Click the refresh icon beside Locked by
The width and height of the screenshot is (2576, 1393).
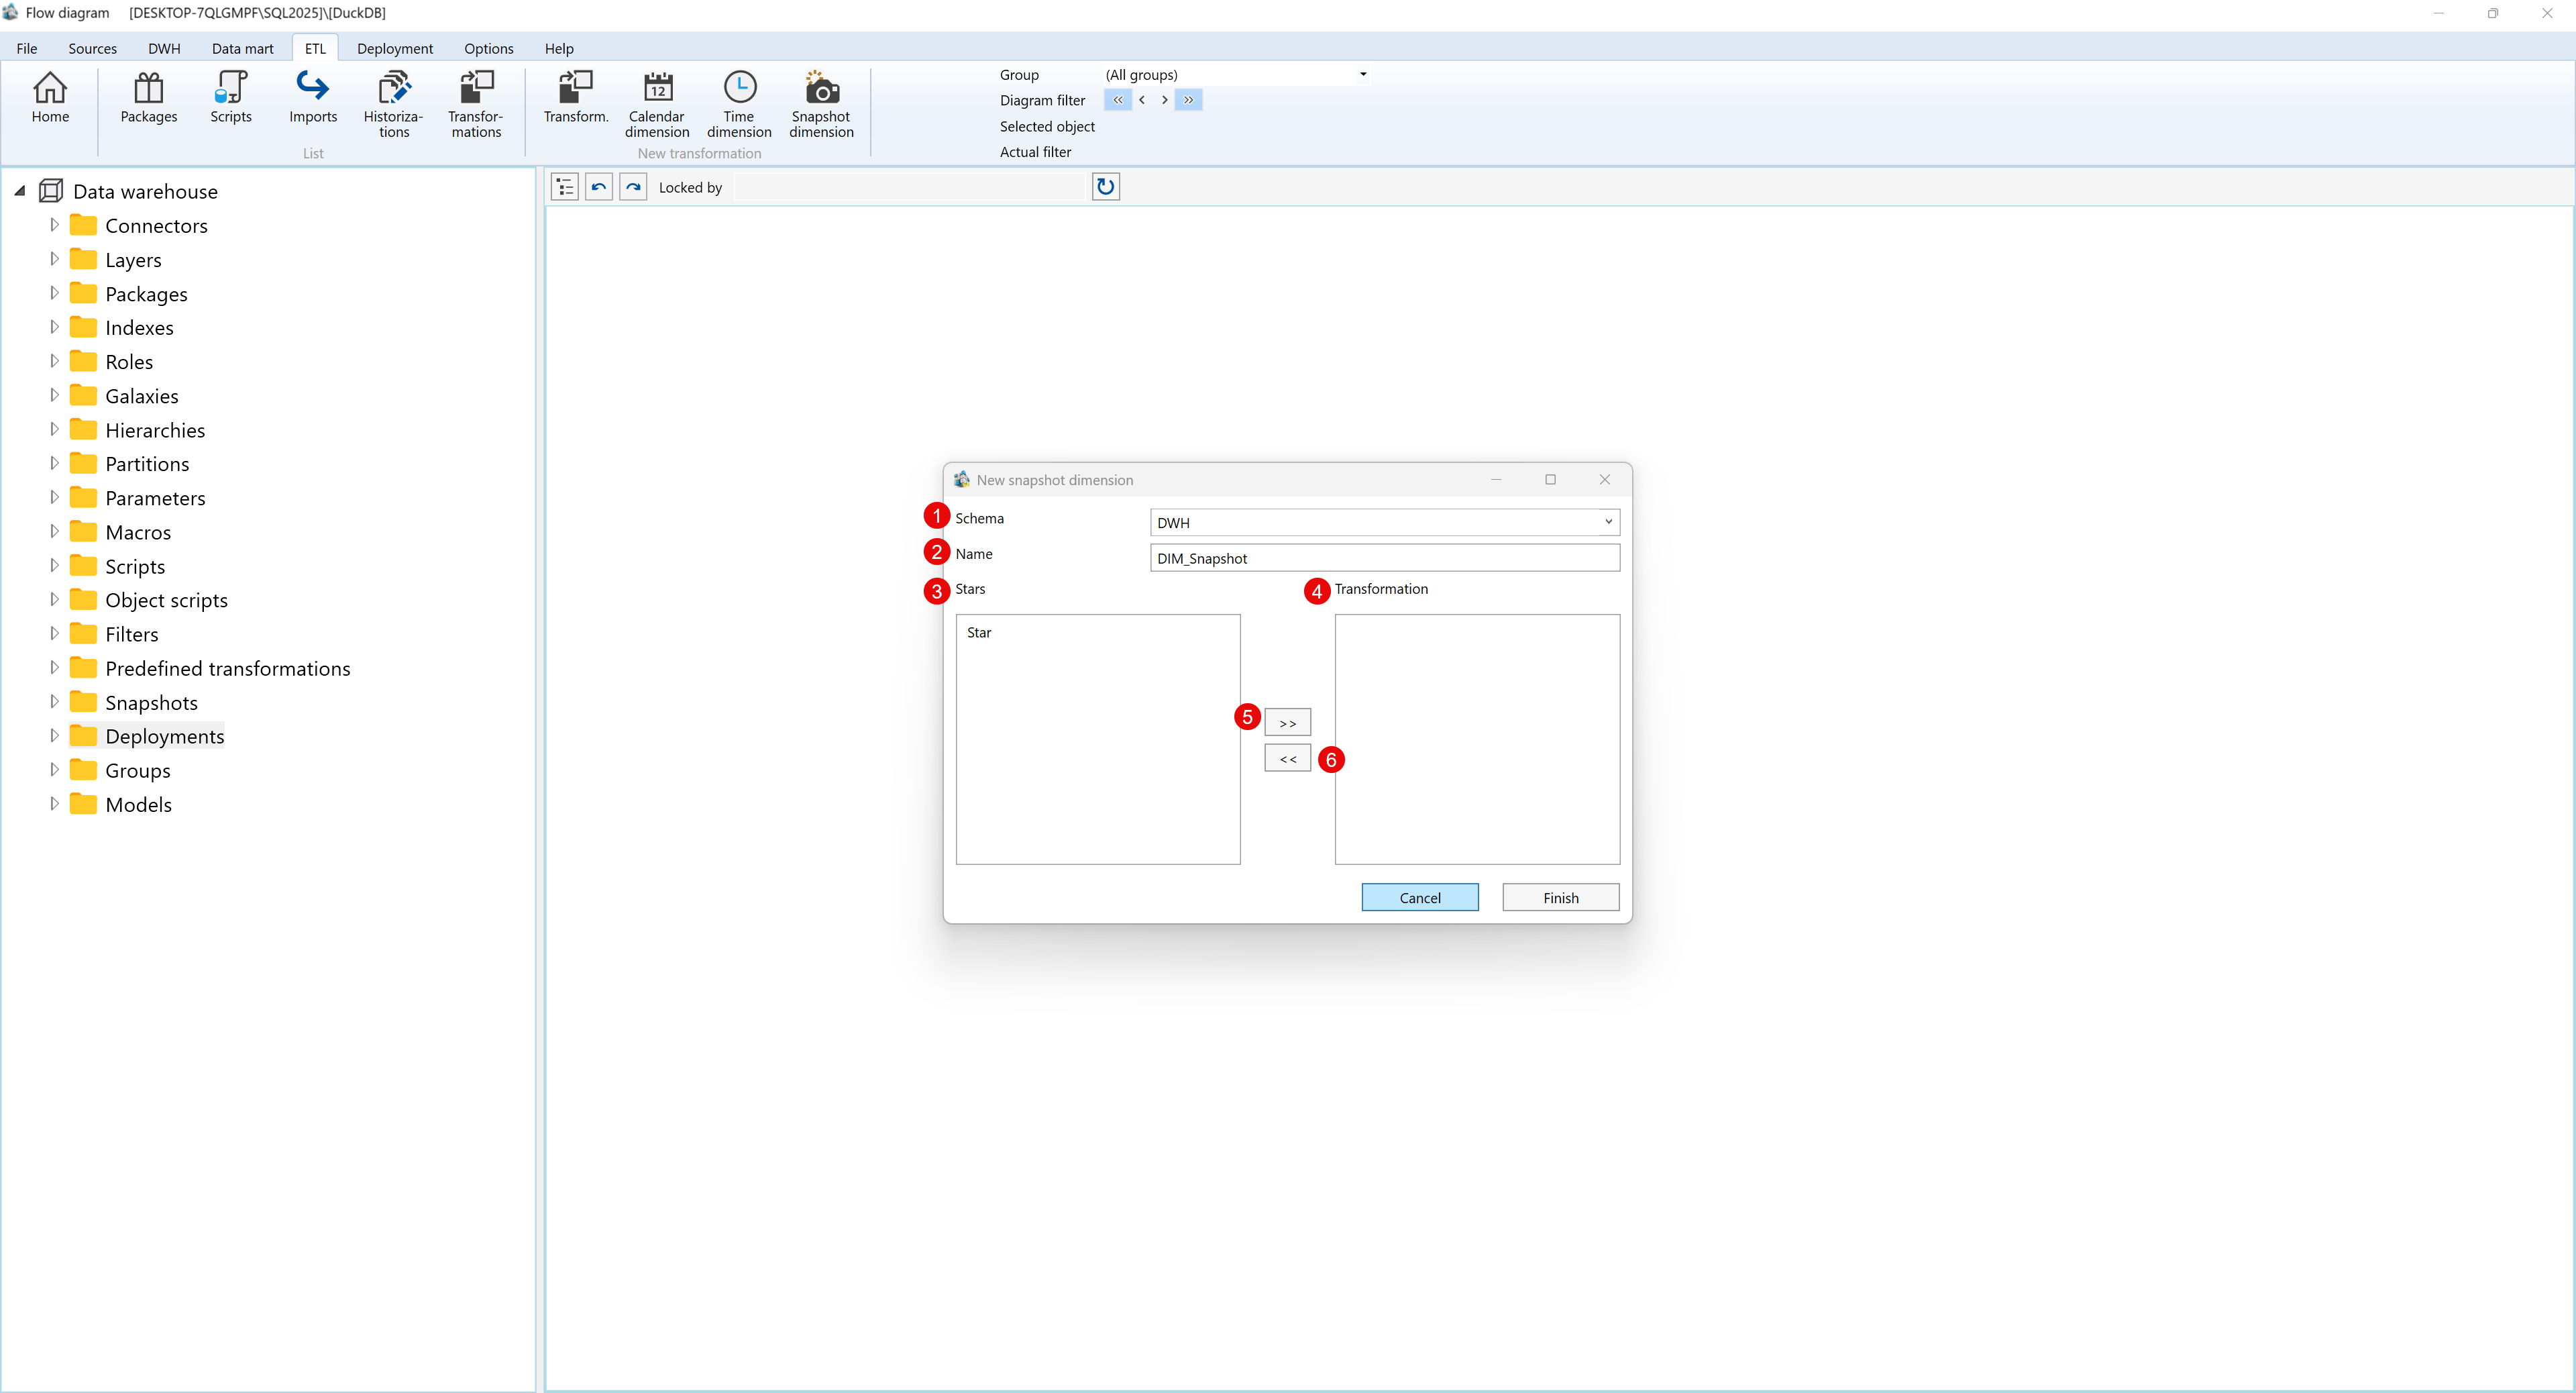point(1105,187)
